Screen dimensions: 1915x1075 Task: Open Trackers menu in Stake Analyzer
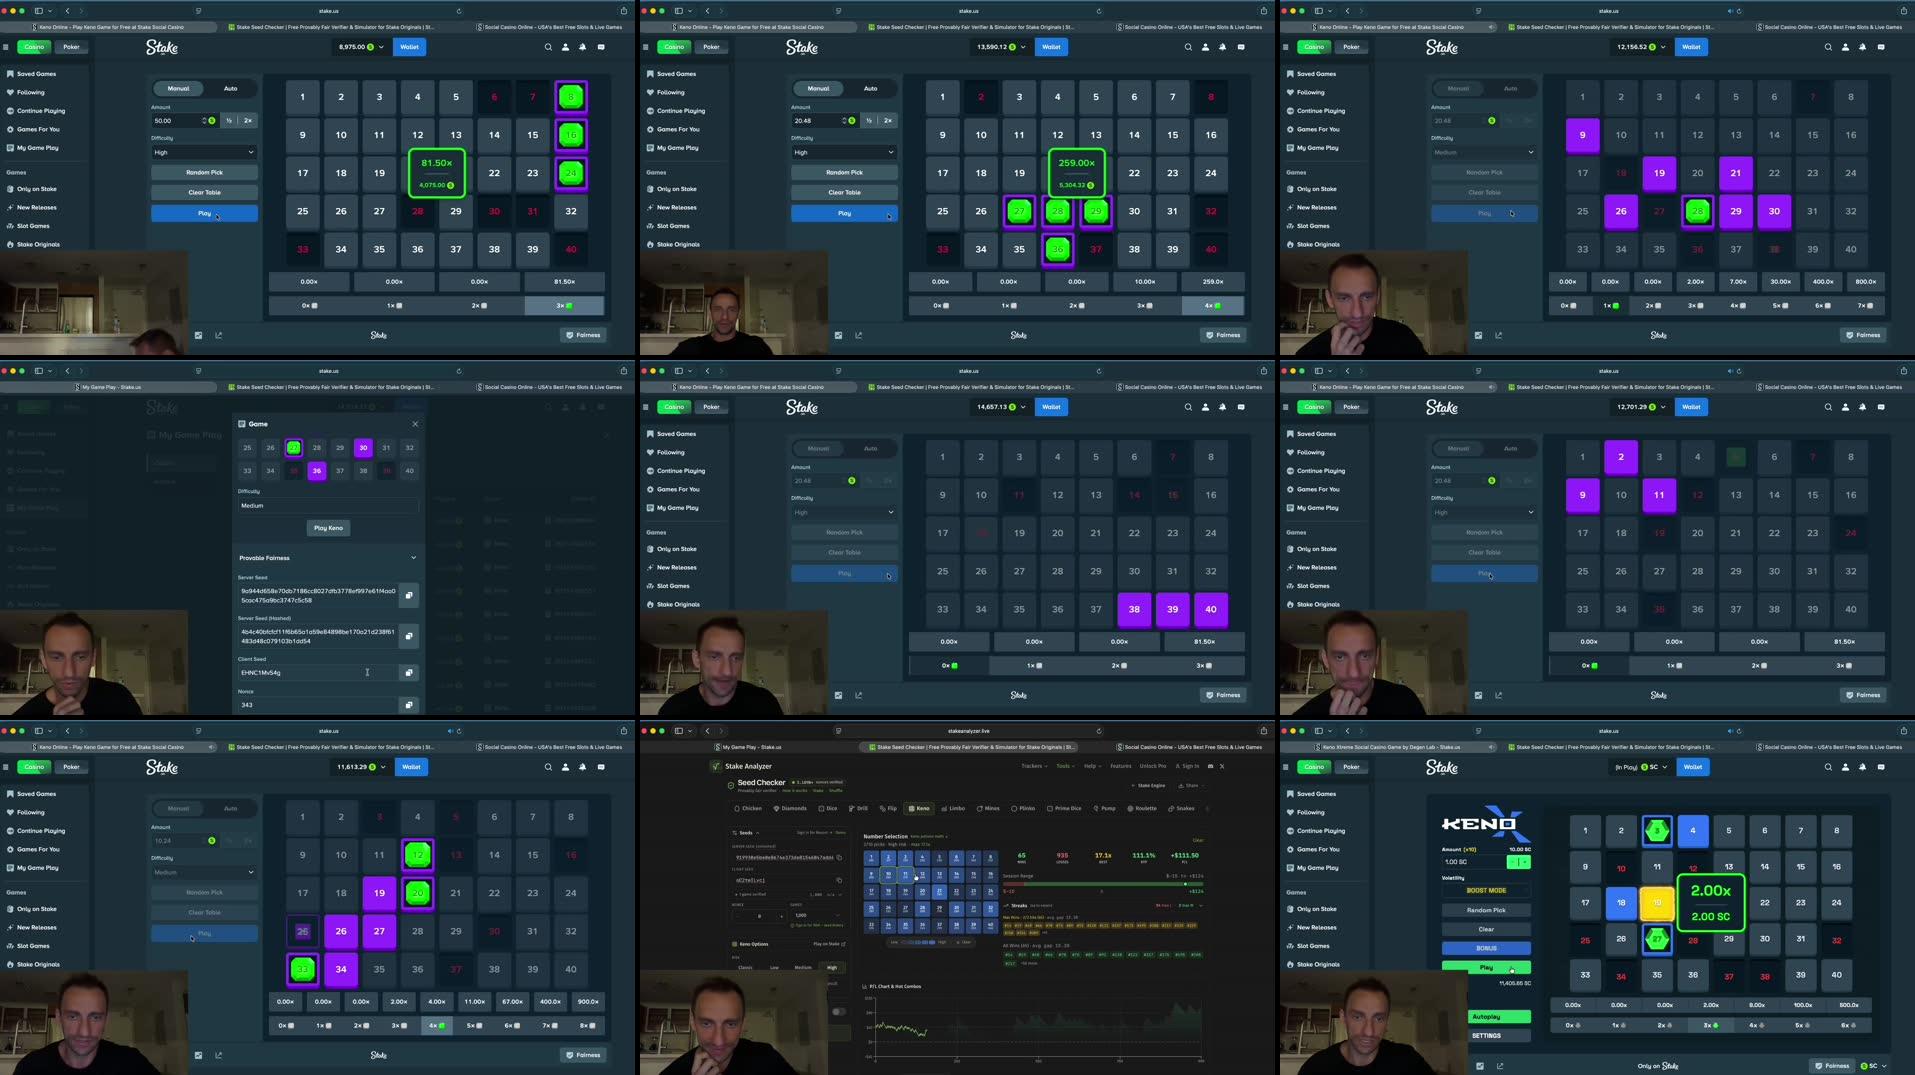click(x=1034, y=766)
